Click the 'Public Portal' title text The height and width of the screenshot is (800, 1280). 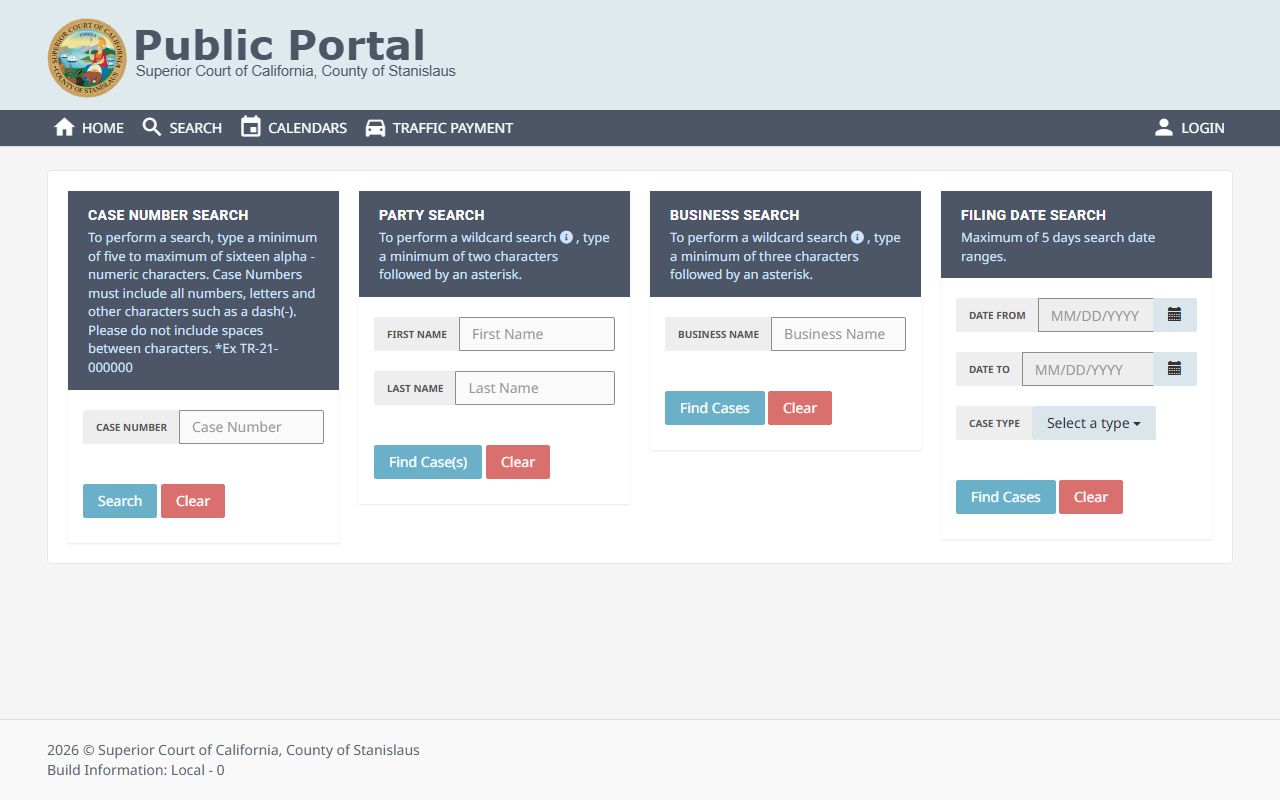point(280,45)
